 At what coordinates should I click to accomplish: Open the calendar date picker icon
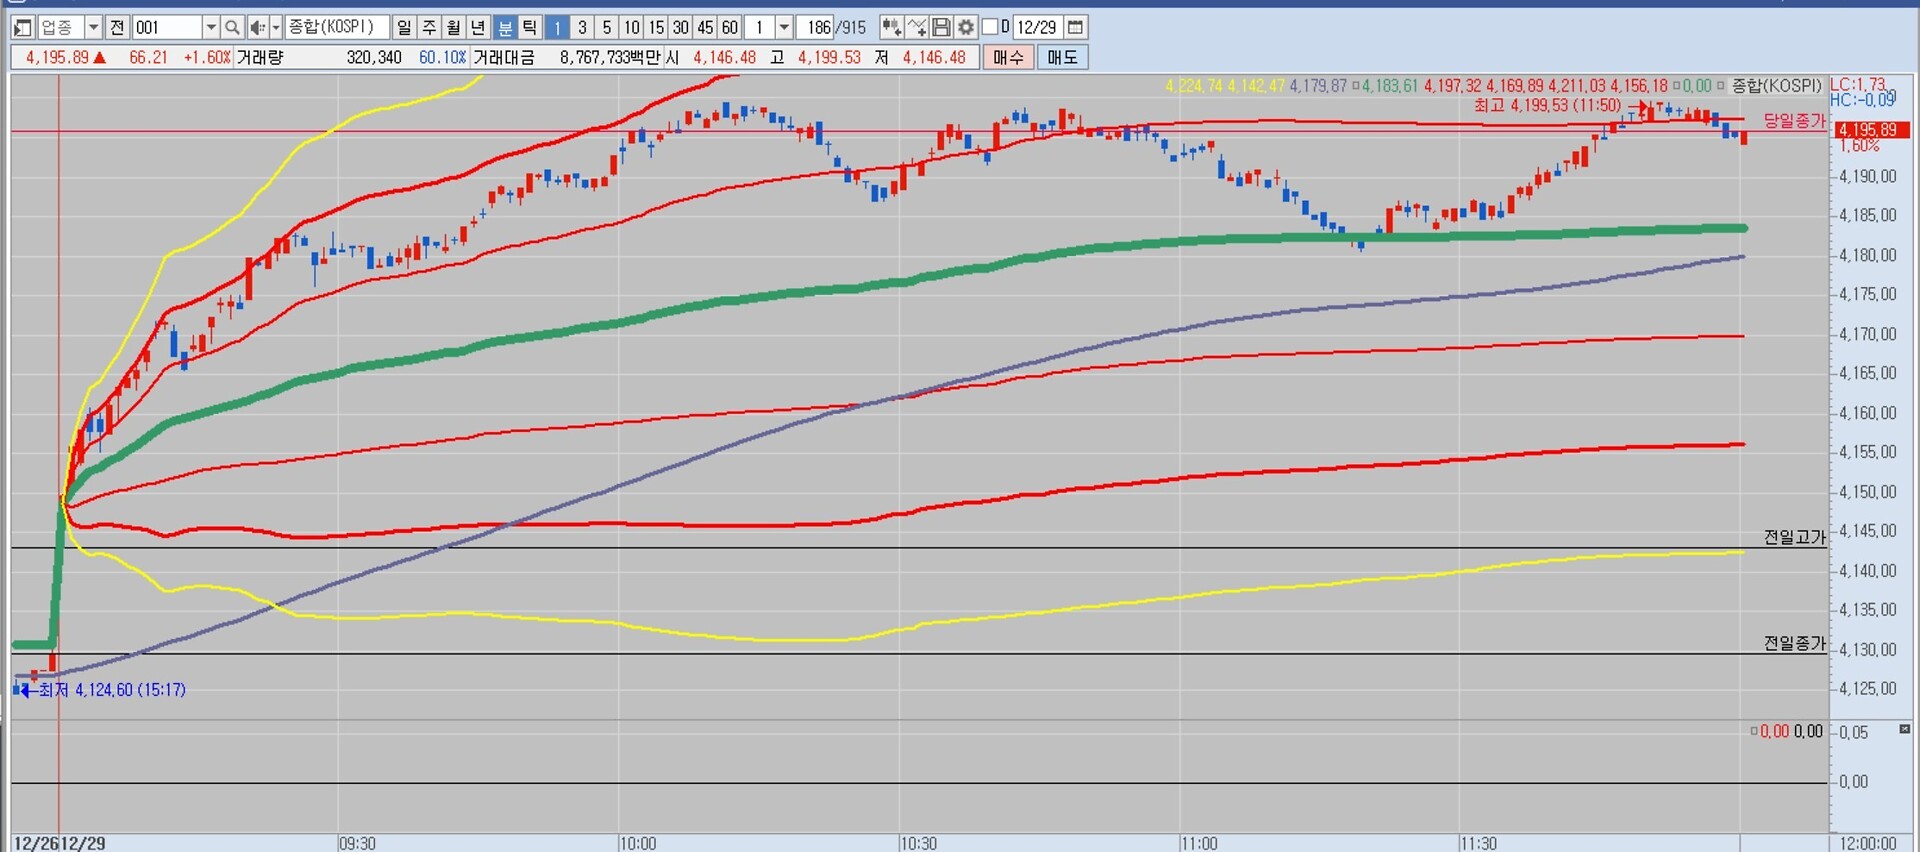[1076, 27]
